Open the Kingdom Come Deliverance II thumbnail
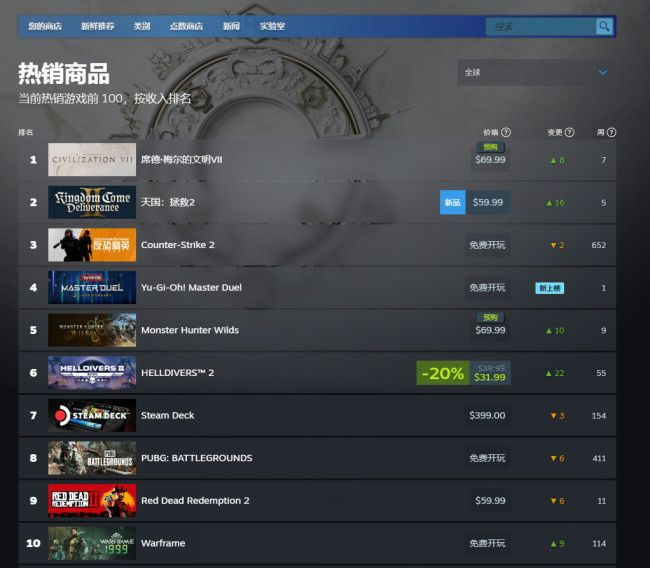 pyautogui.click(x=92, y=202)
